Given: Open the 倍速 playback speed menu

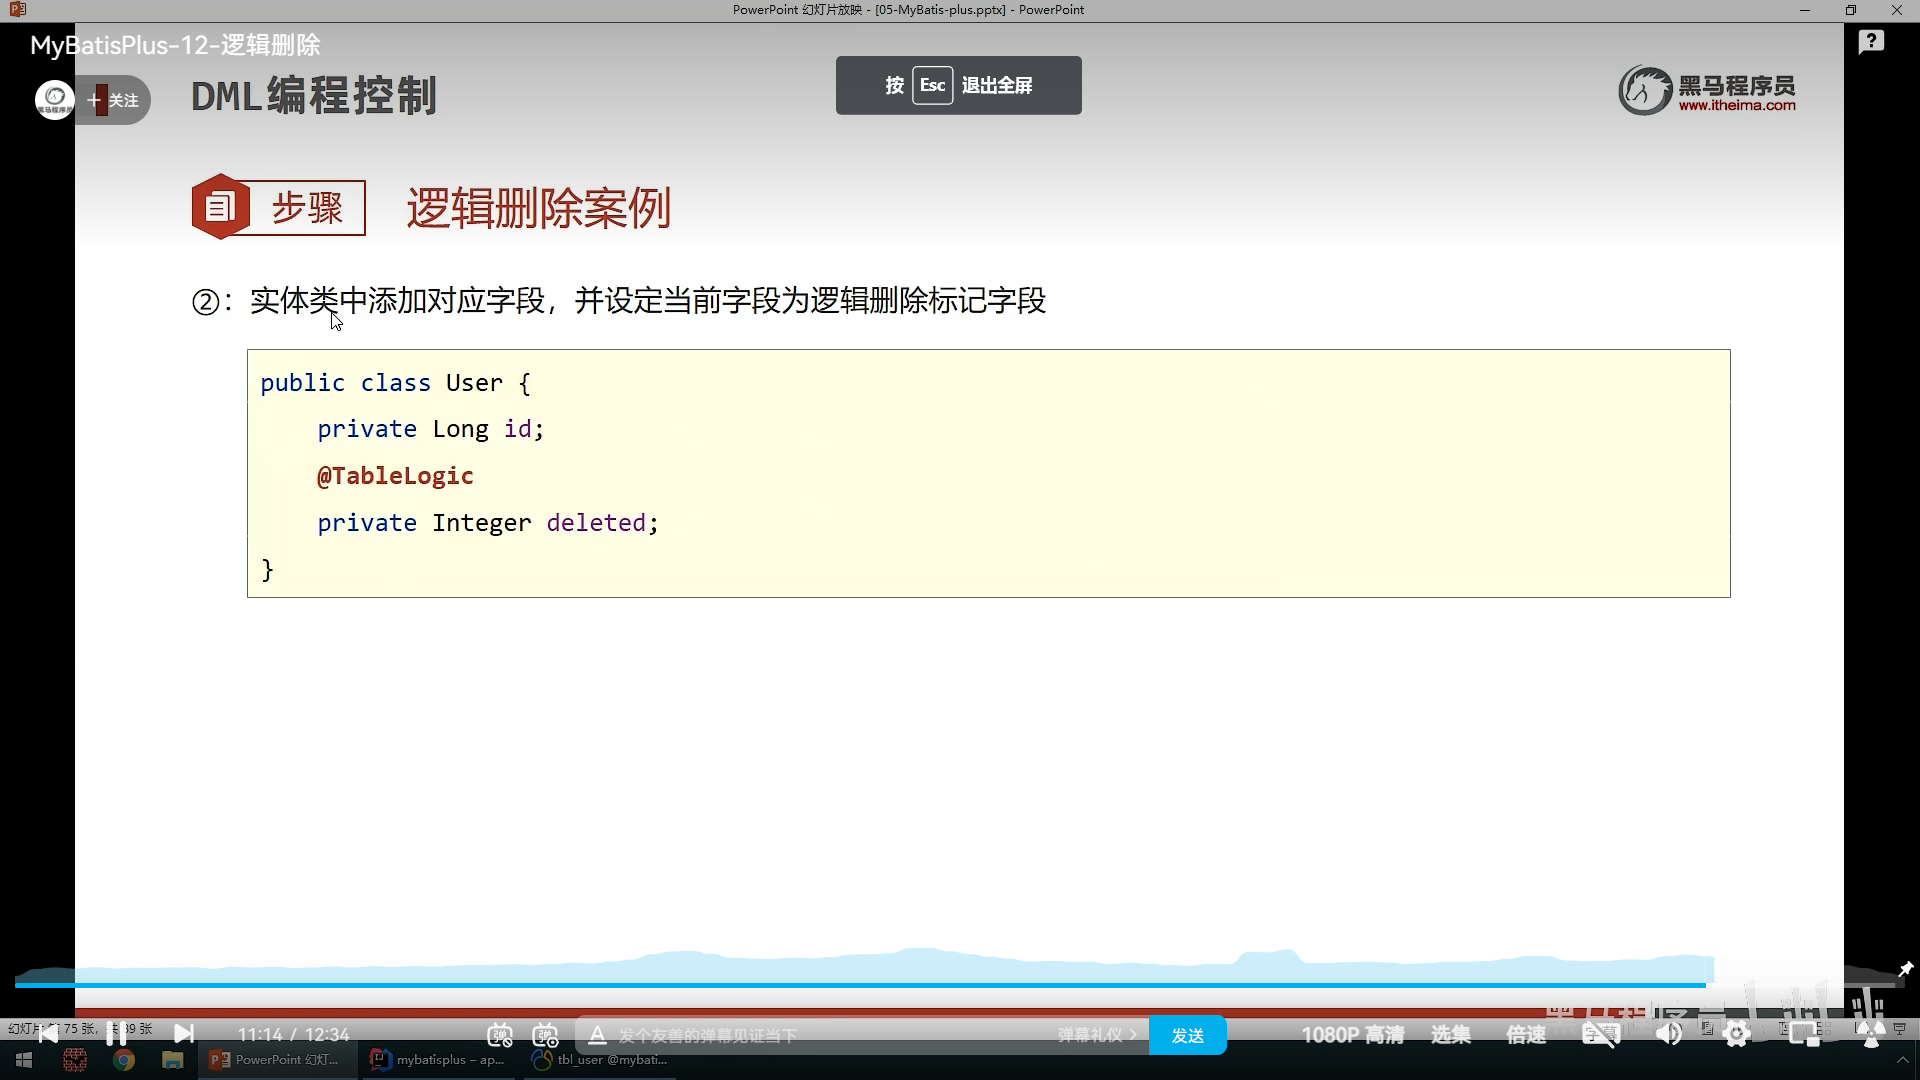Looking at the screenshot, I should 1526,1035.
